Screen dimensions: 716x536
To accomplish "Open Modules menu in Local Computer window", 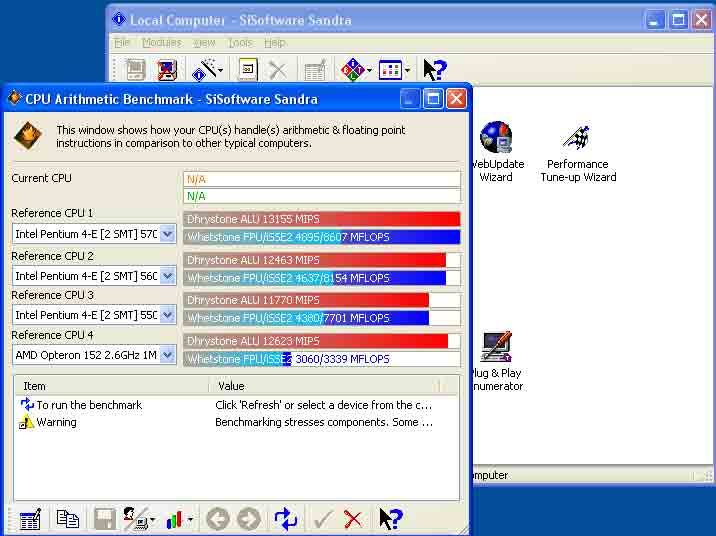I will [162, 43].
